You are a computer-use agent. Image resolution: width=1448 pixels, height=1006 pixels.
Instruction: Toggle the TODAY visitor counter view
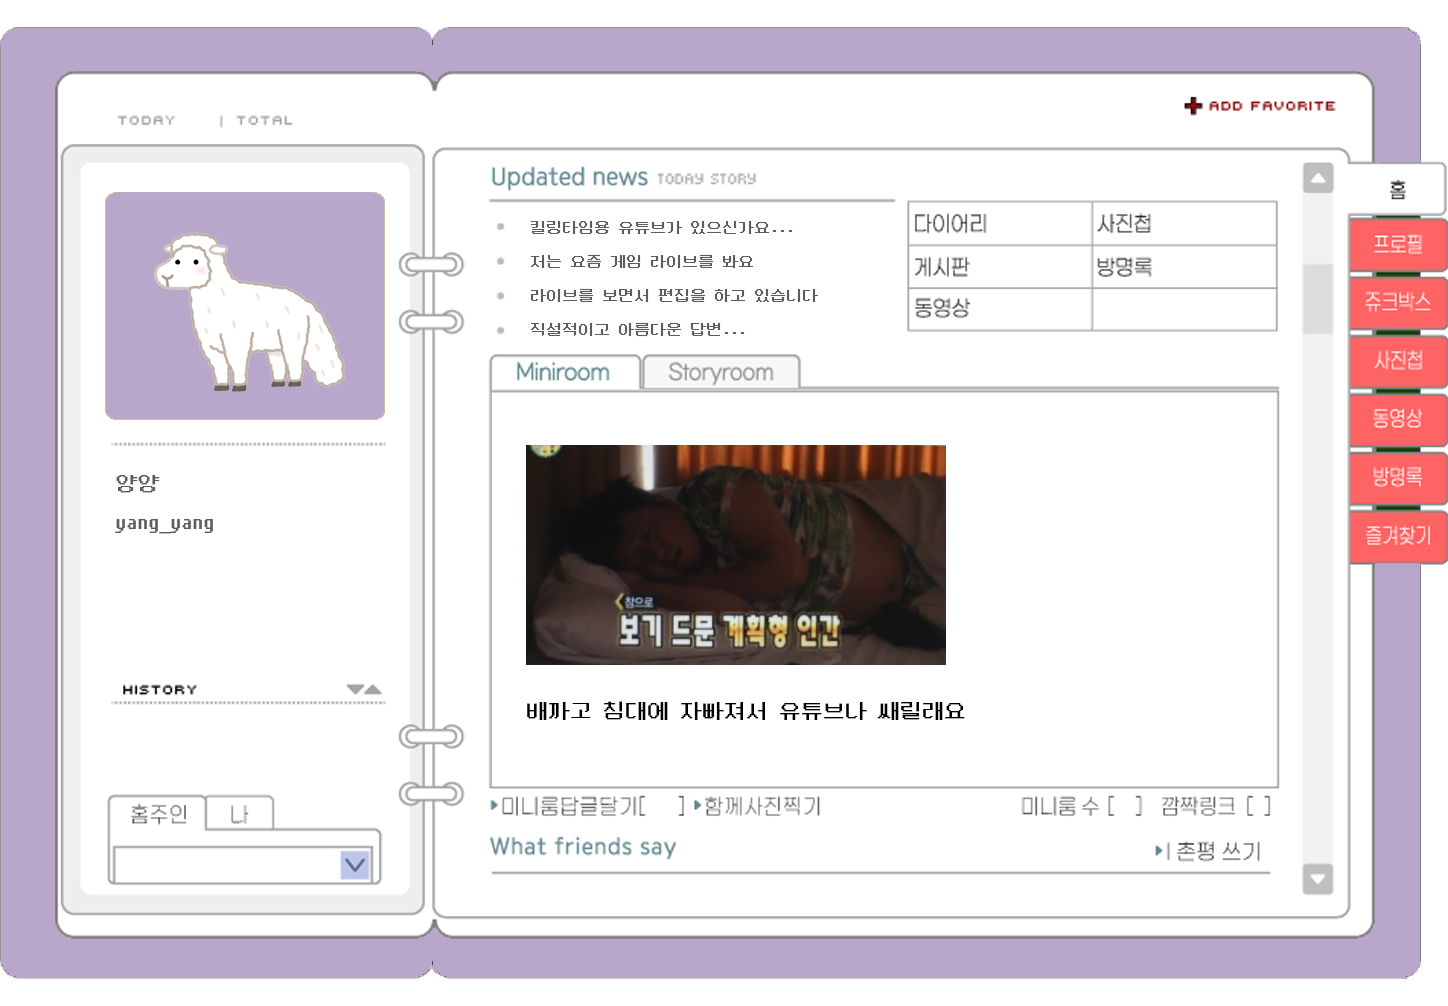tap(146, 119)
